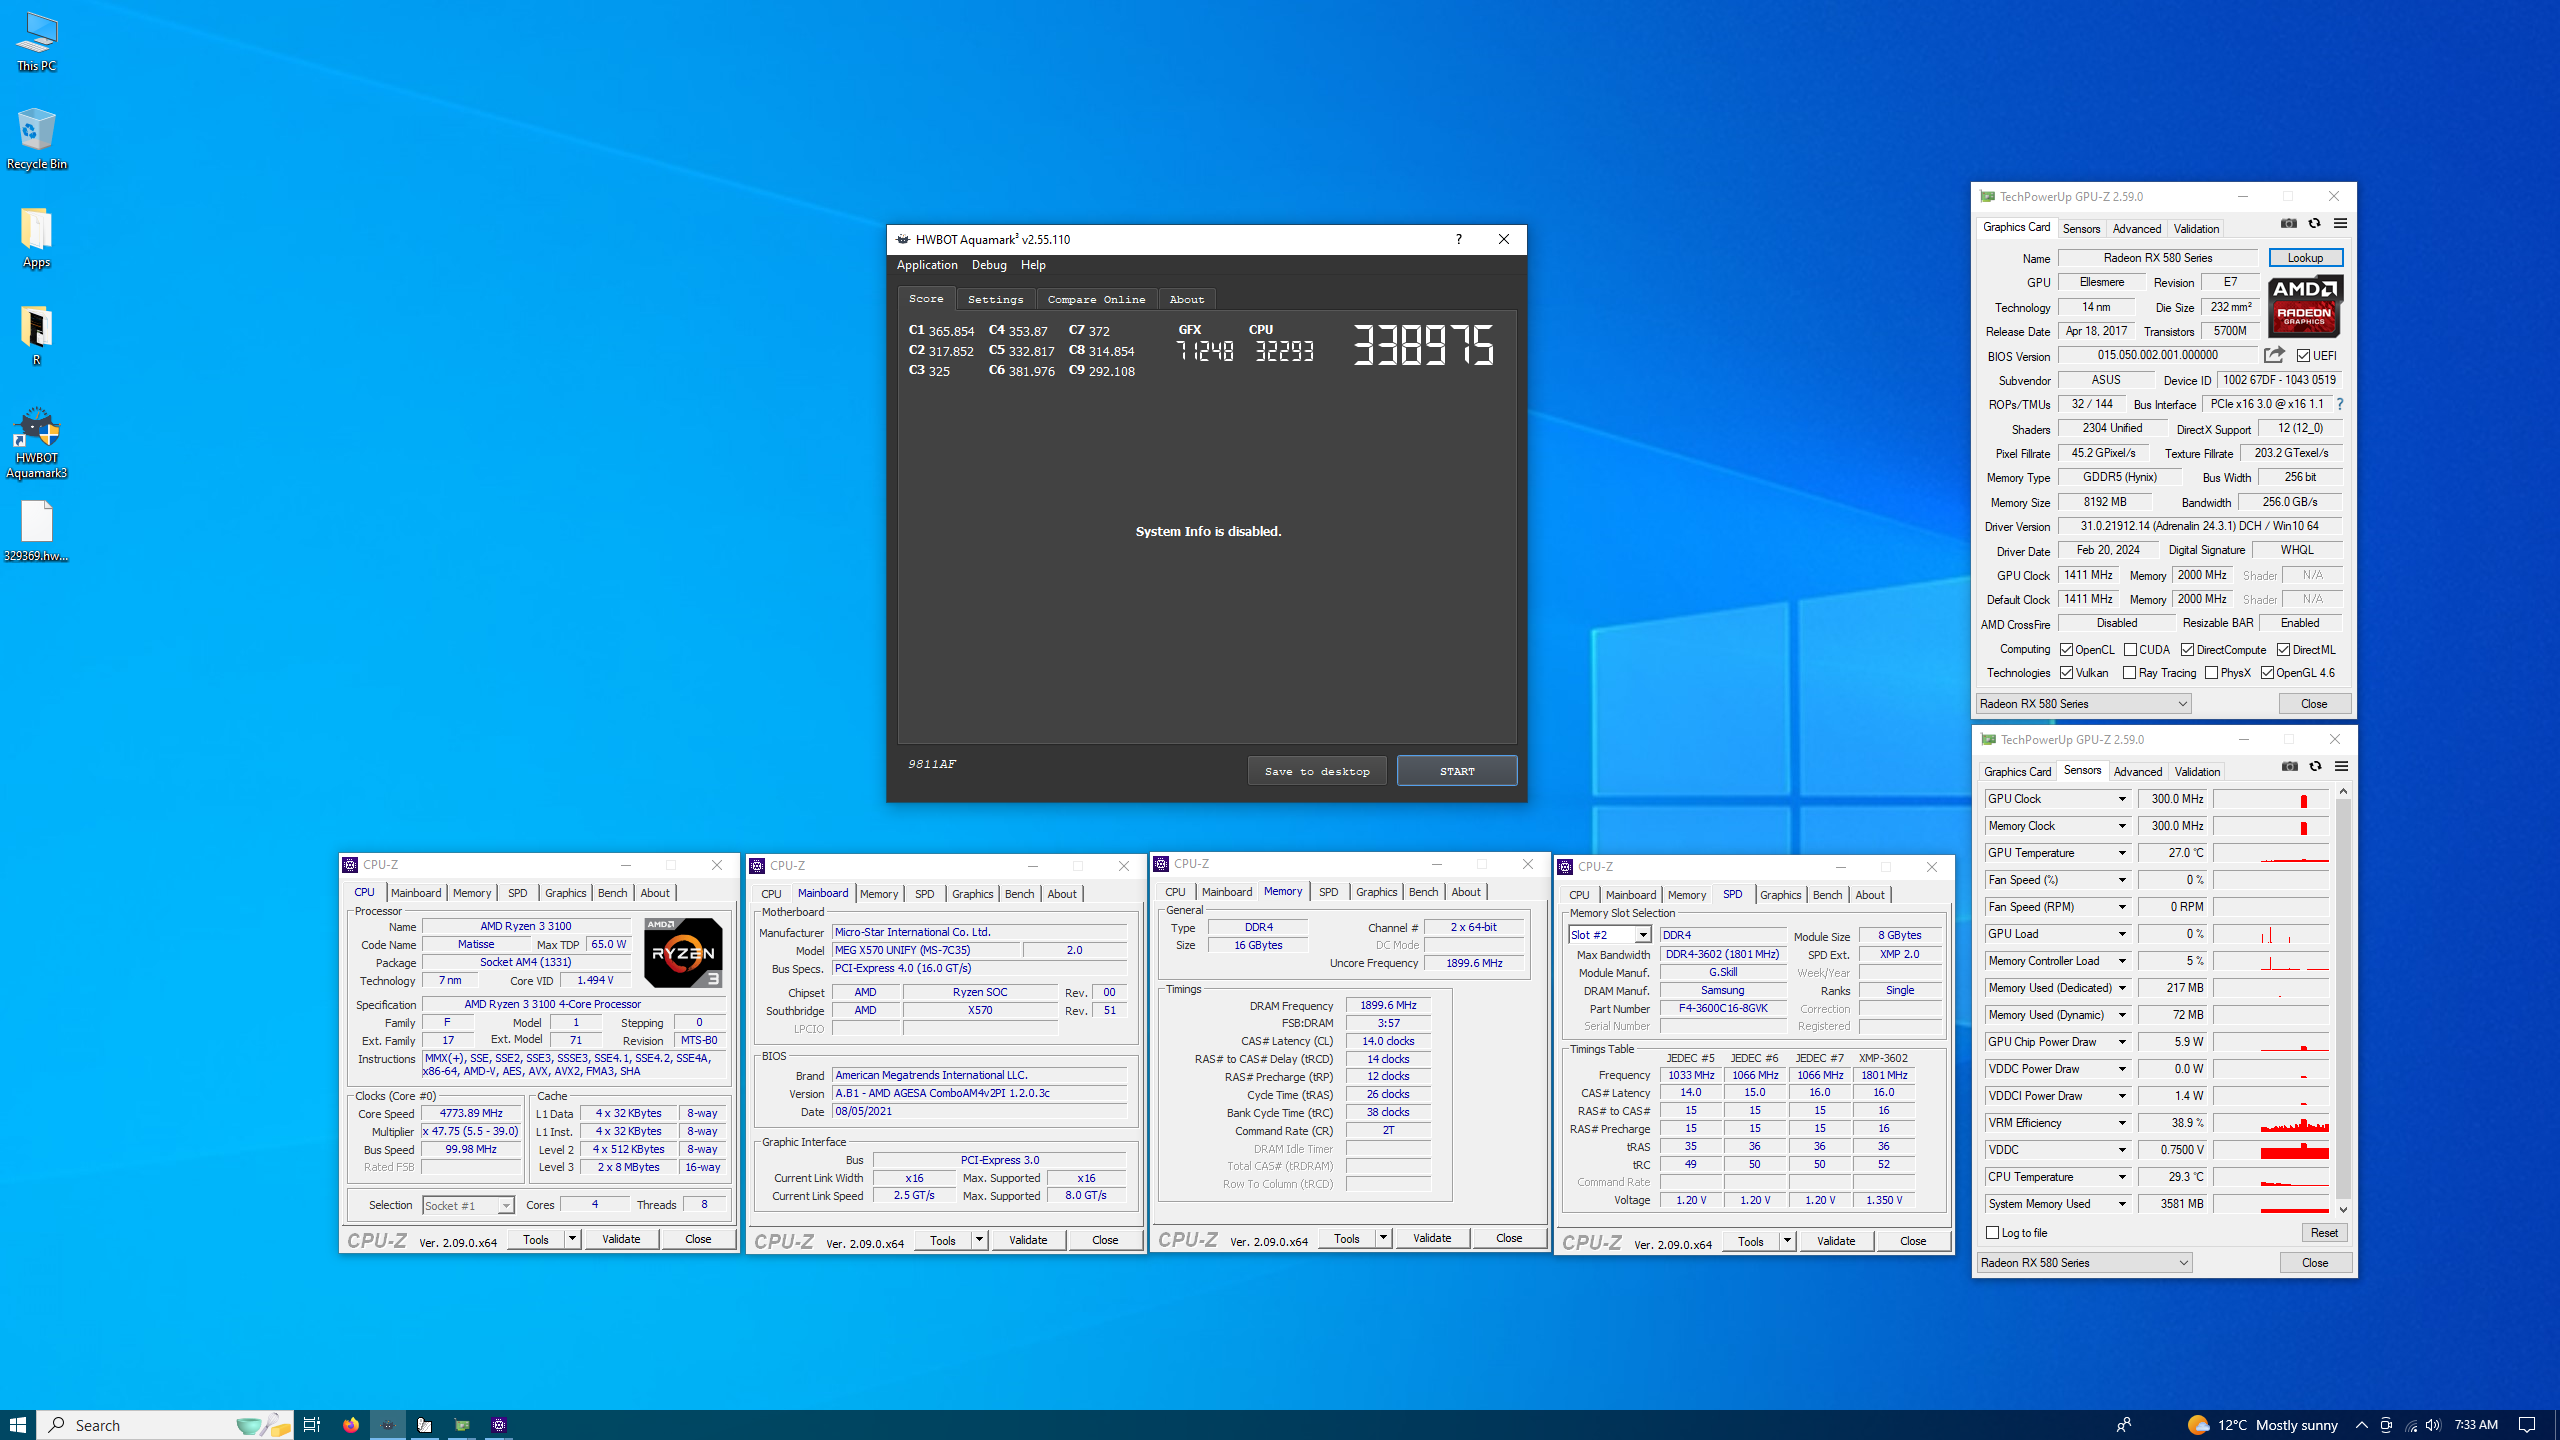Click the START button in Aquamark
This screenshot has width=2560, height=1440.
click(x=1457, y=771)
